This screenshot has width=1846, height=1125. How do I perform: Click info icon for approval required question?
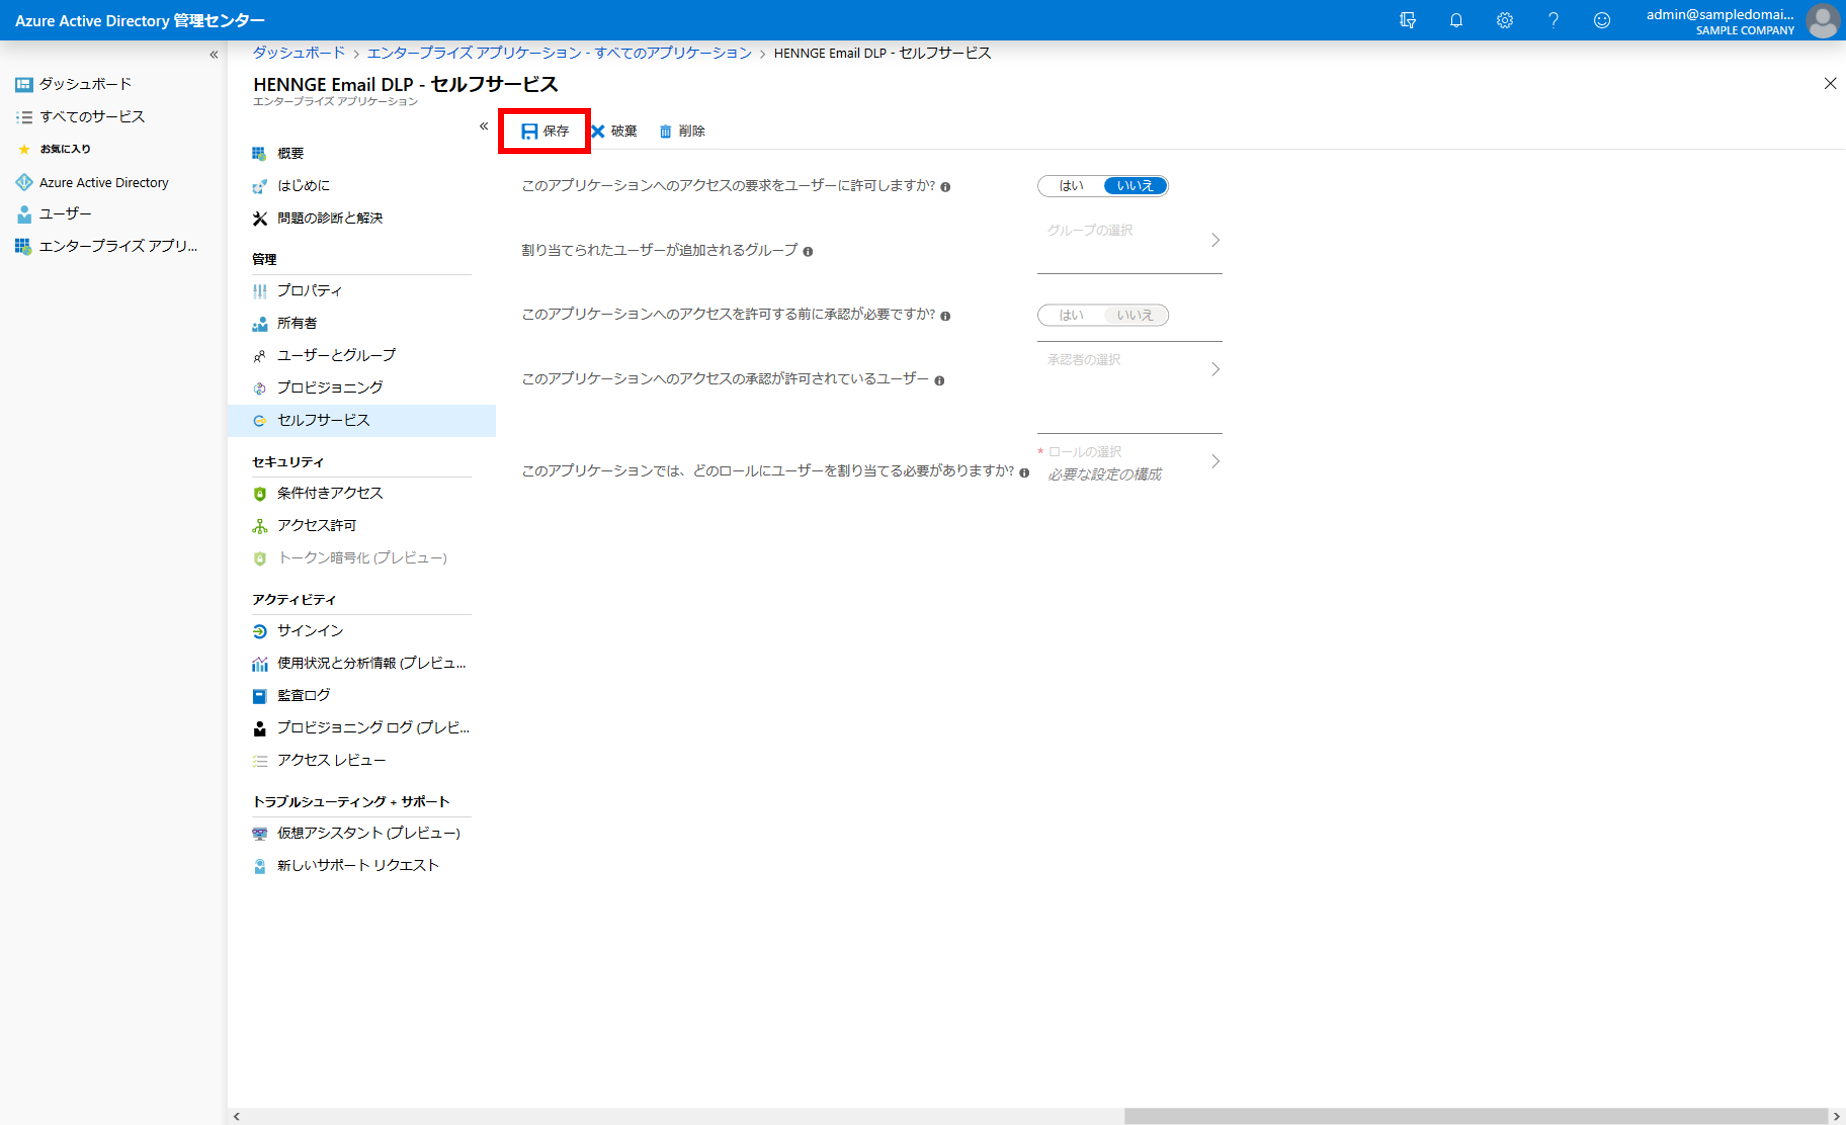pos(945,316)
